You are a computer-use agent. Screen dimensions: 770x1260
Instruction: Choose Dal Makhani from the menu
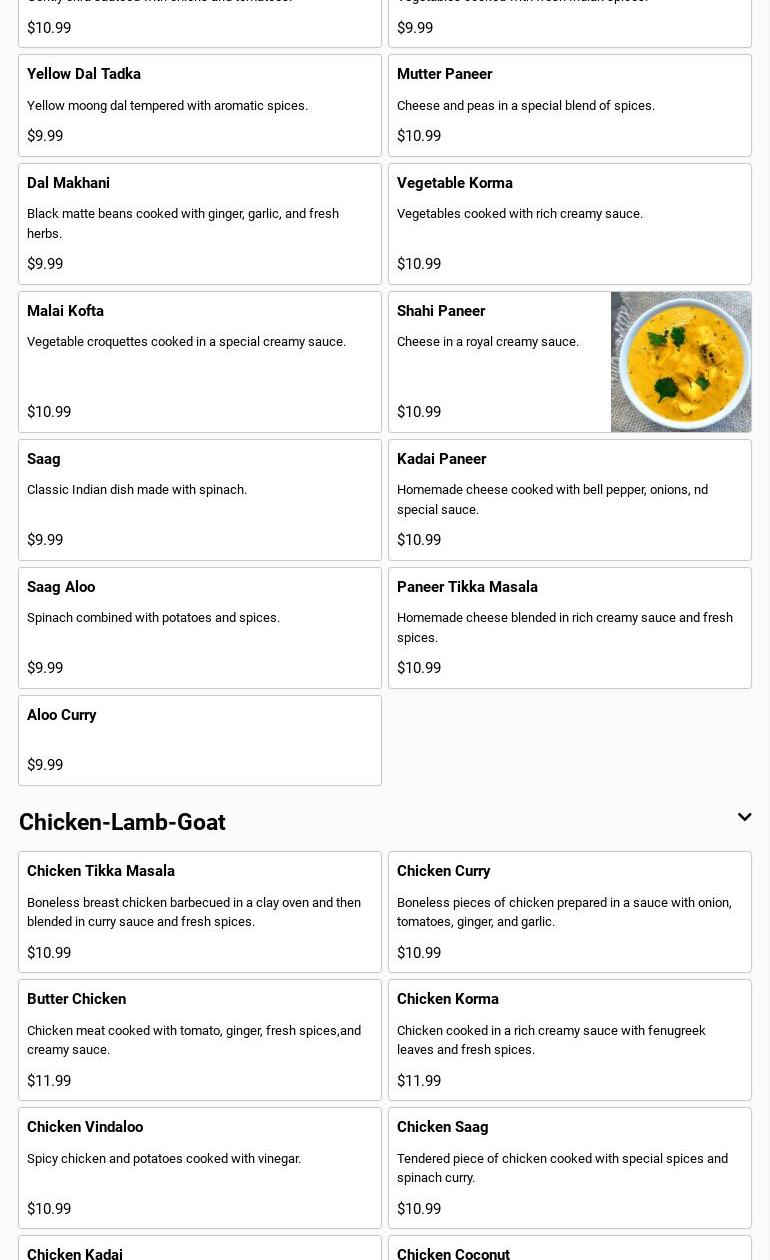pyautogui.click(x=199, y=223)
